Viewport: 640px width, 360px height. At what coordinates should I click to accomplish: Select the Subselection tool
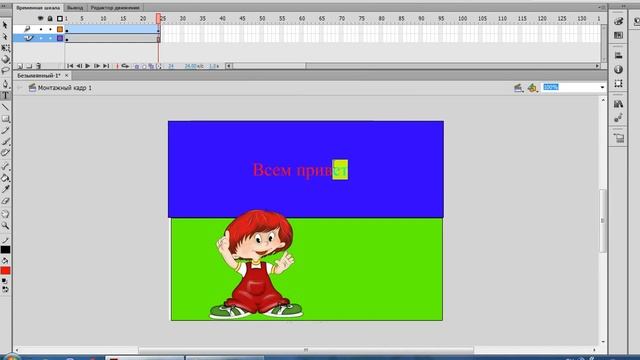tap(5, 37)
